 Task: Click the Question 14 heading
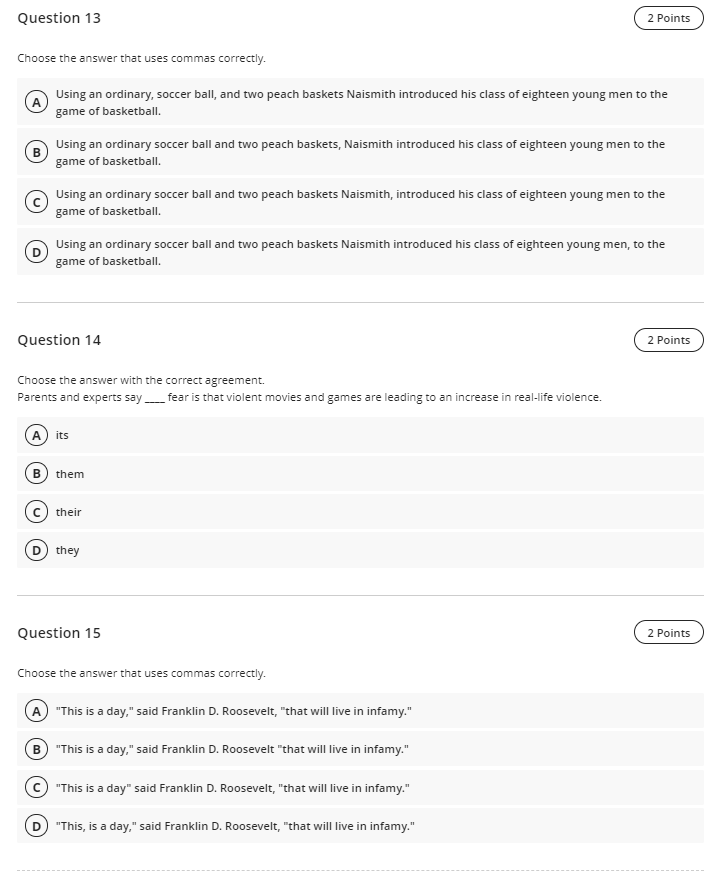57,339
